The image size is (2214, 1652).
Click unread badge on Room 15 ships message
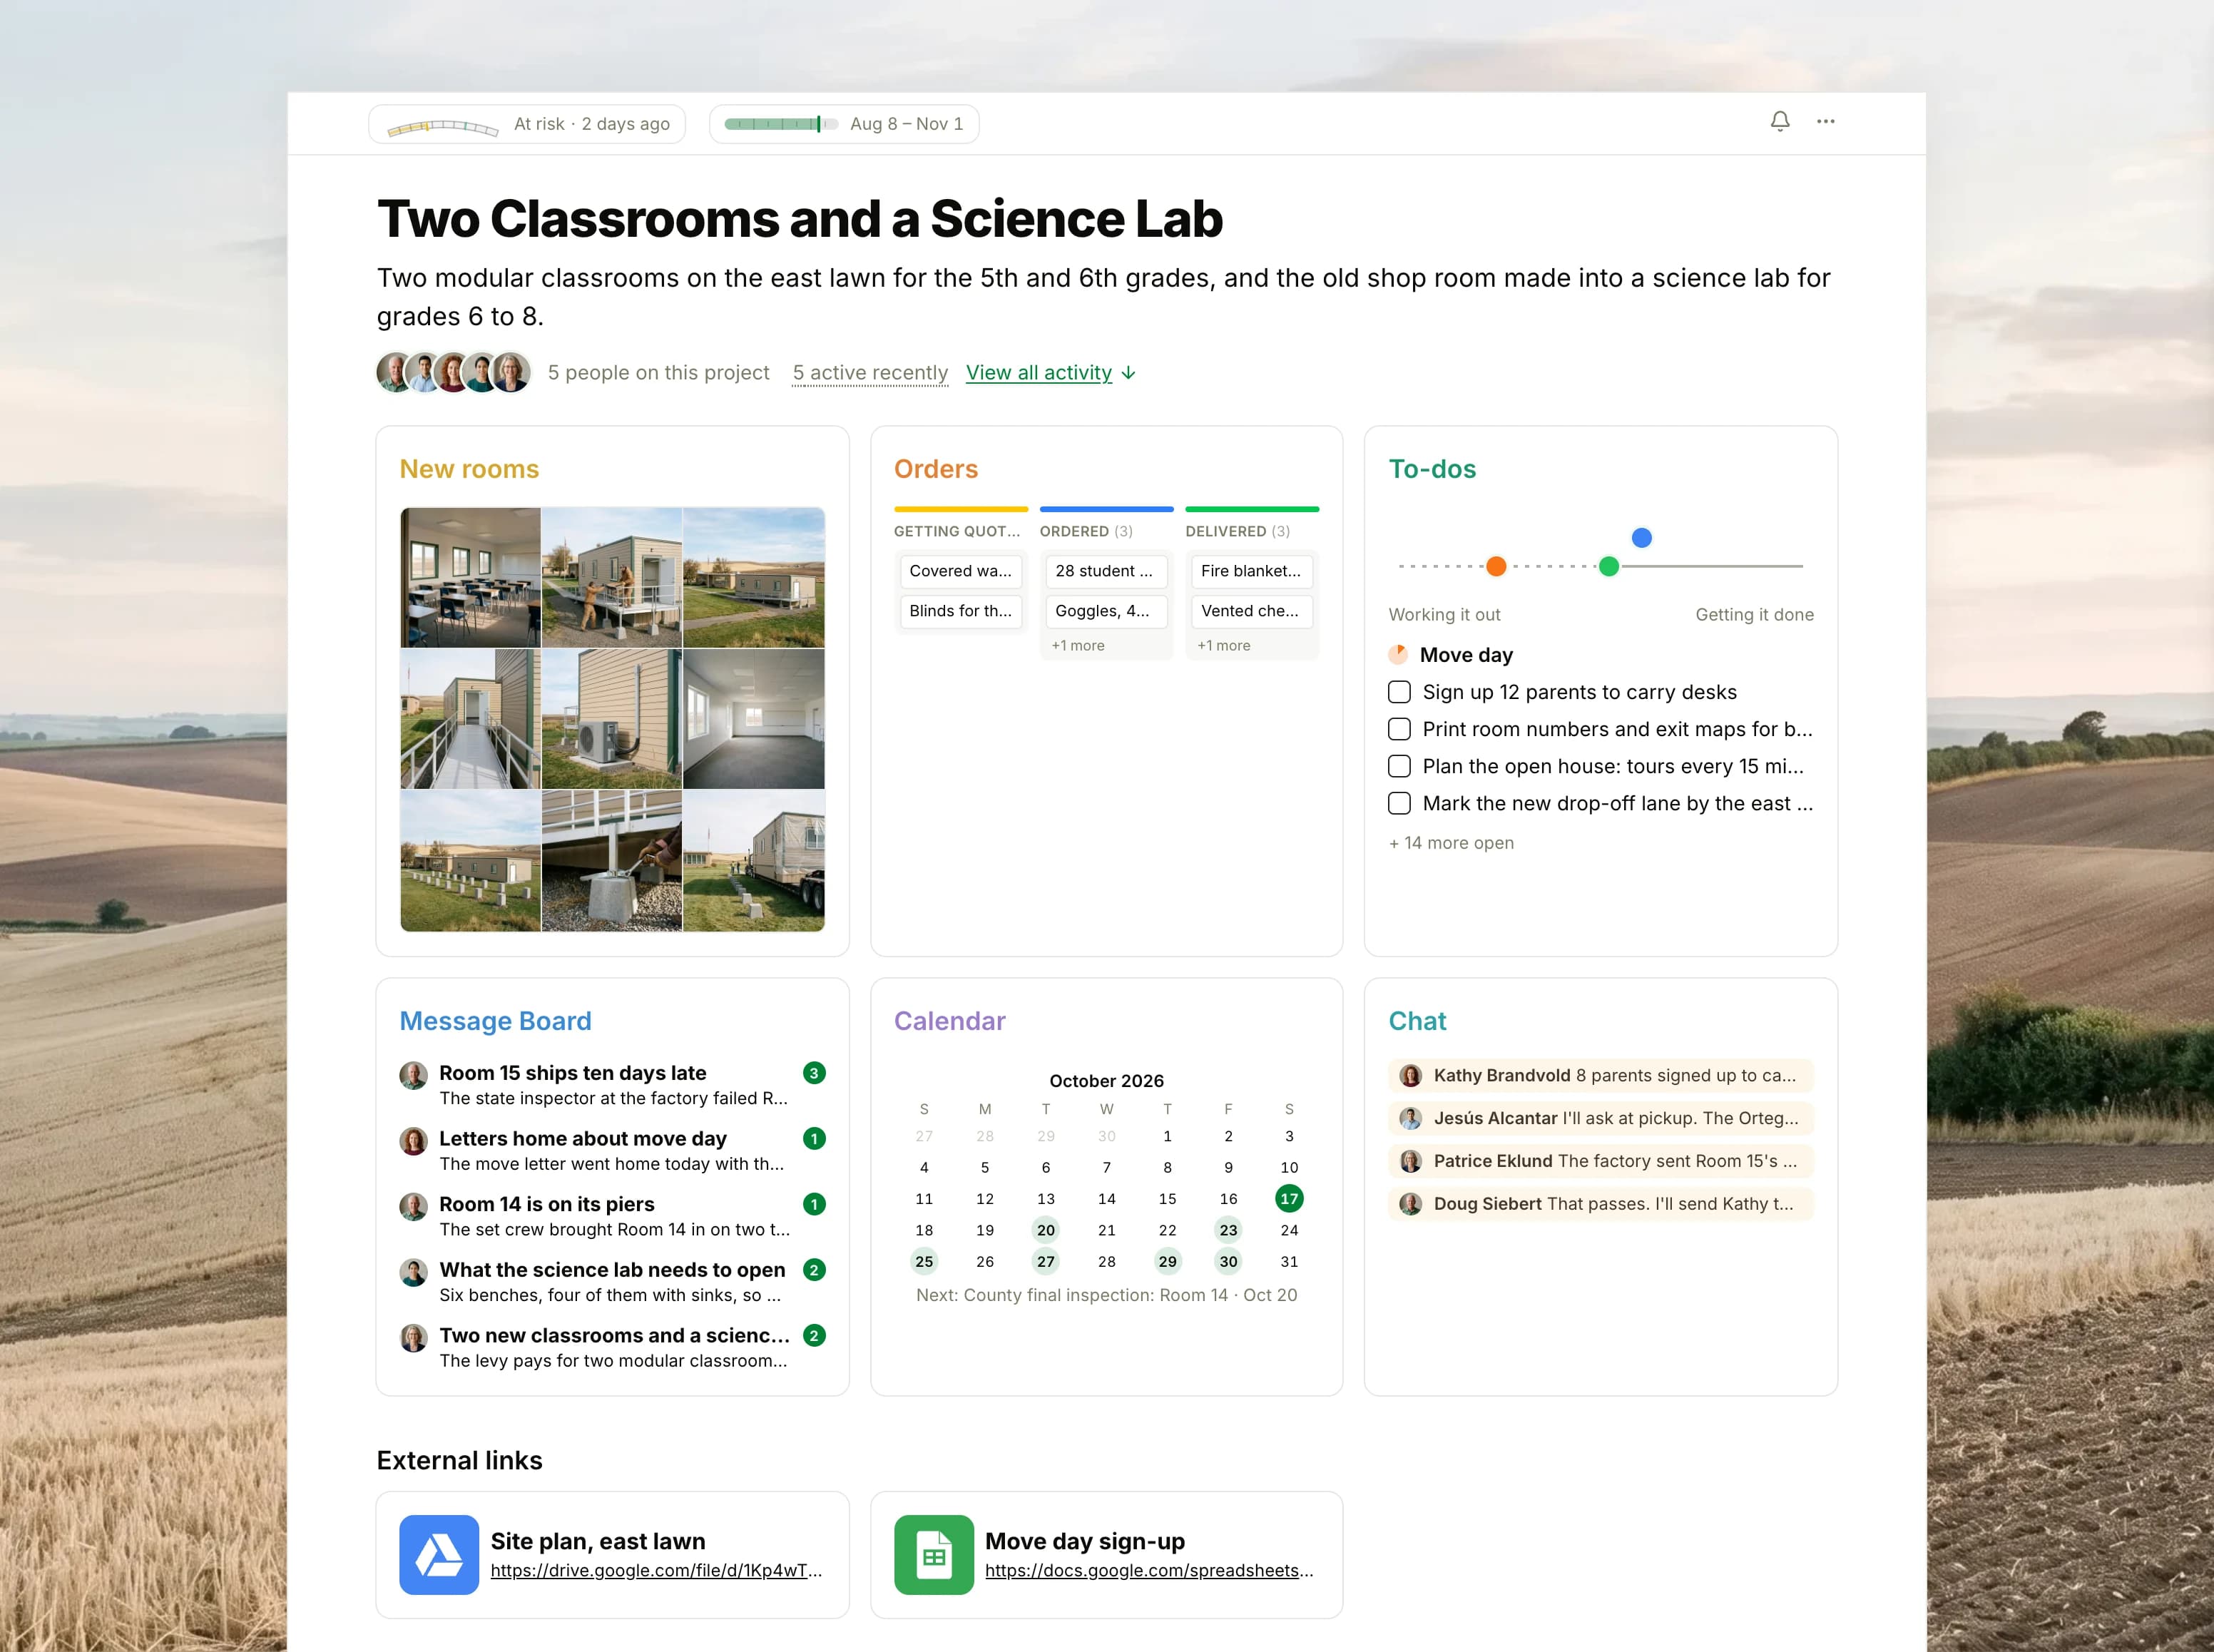coord(814,1073)
